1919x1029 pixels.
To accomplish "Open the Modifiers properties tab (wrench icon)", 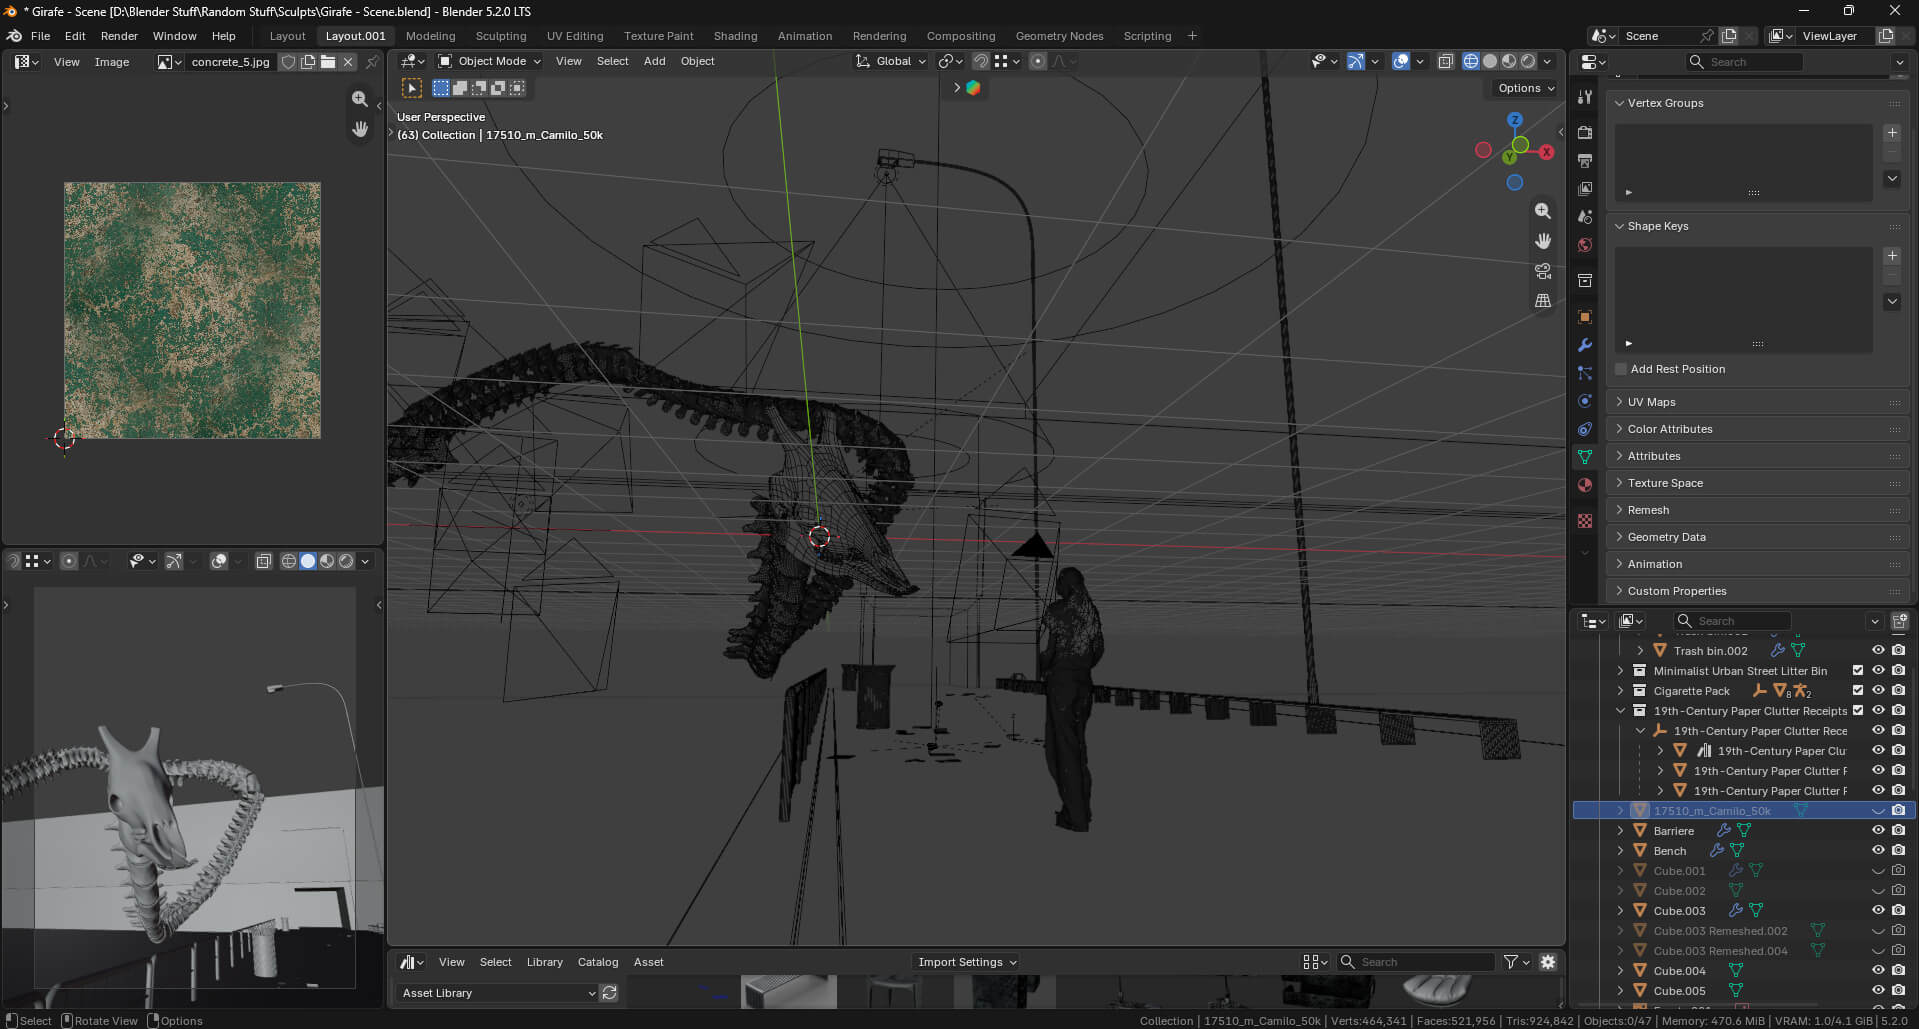I will point(1585,345).
